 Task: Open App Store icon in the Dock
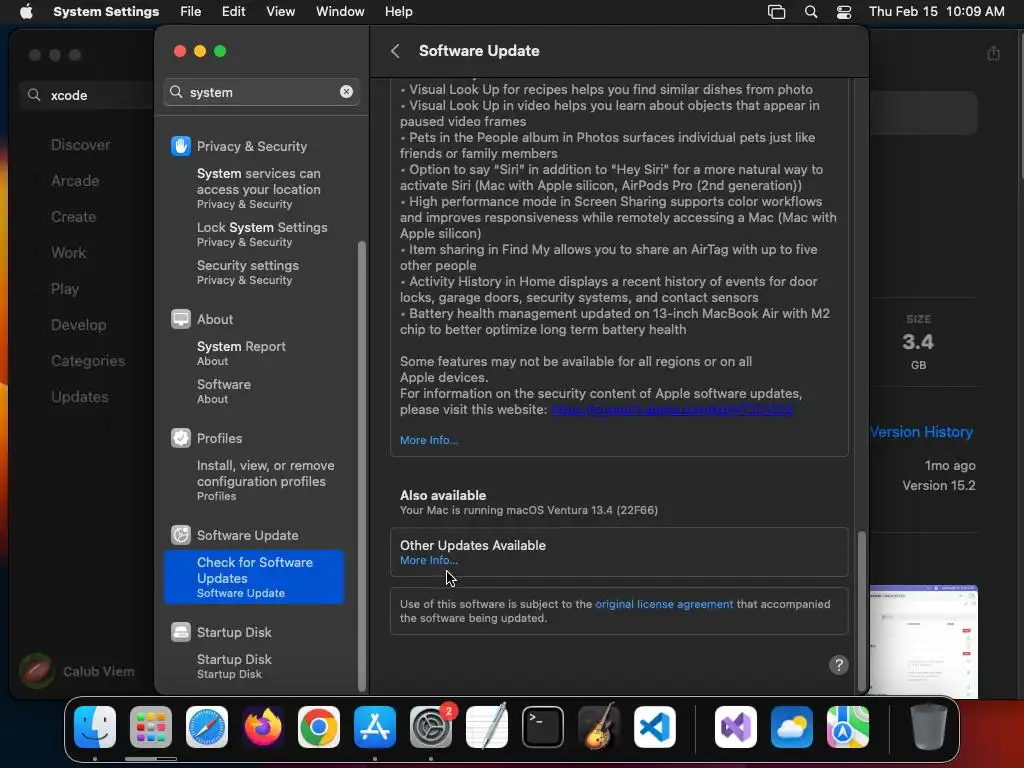click(375, 727)
